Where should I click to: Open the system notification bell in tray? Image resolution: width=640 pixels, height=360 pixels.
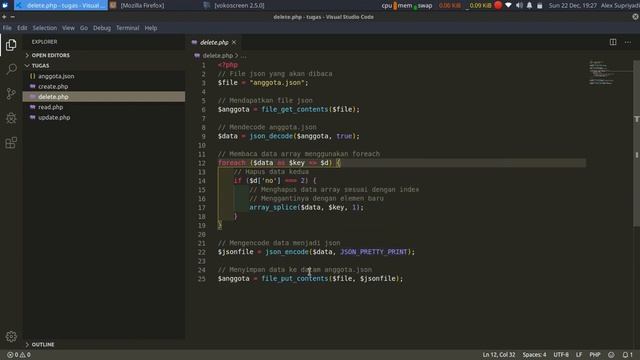pos(529,5)
